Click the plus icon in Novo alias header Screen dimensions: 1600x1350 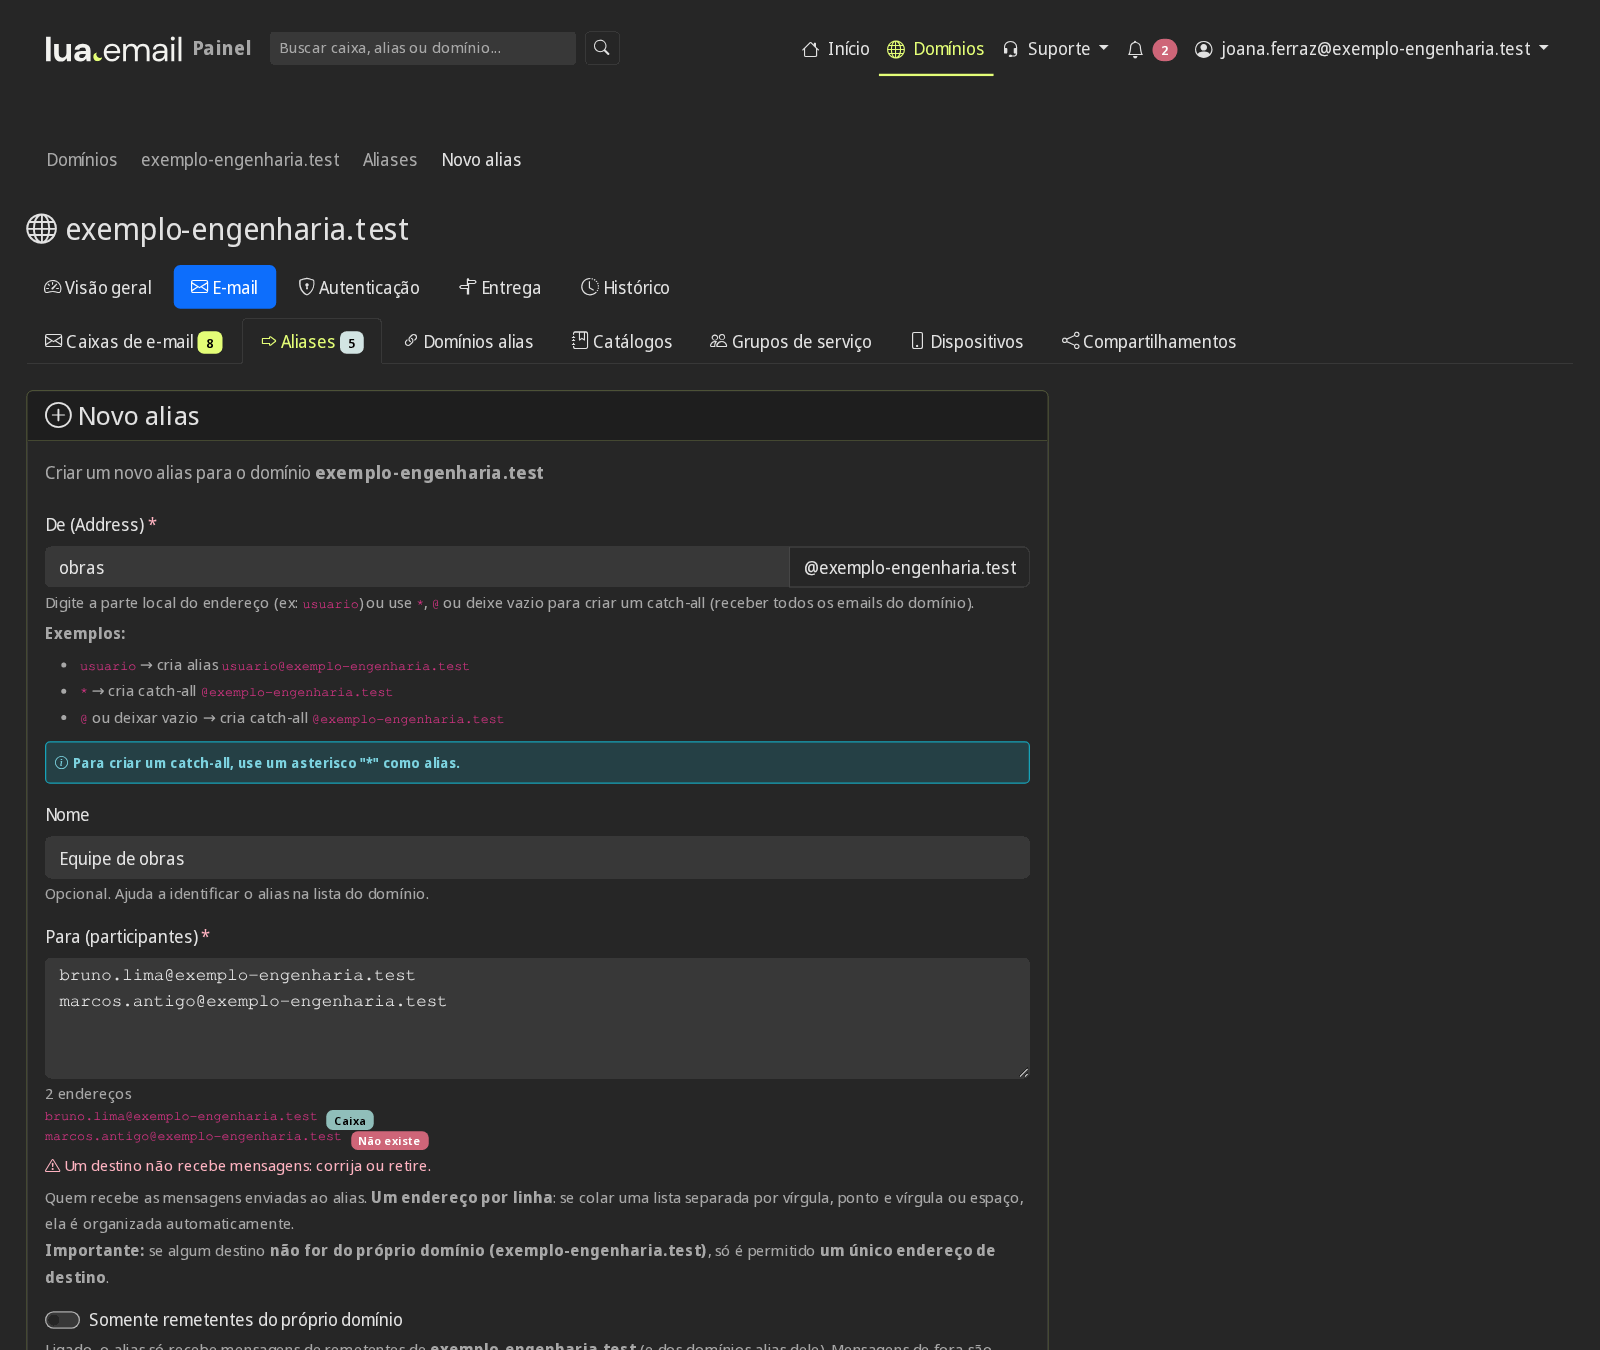(x=58, y=415)
